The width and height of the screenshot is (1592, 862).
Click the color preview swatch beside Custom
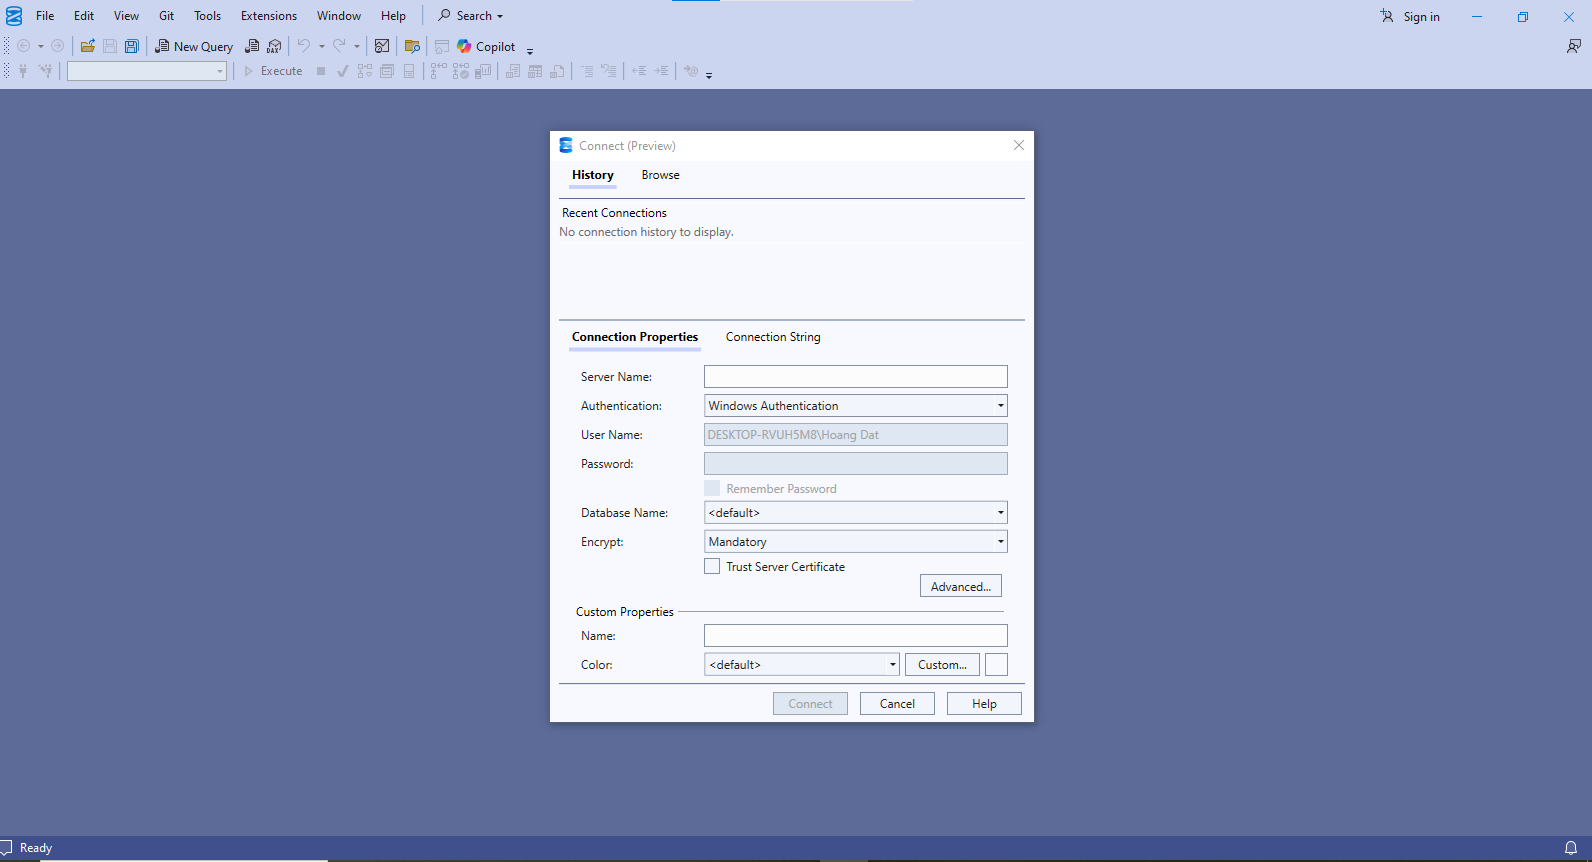tap(996, 665)
